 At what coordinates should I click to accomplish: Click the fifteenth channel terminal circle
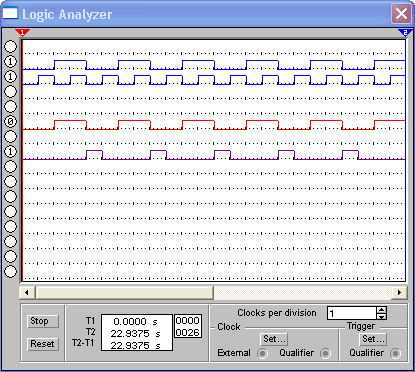click(x=10, y=256)
